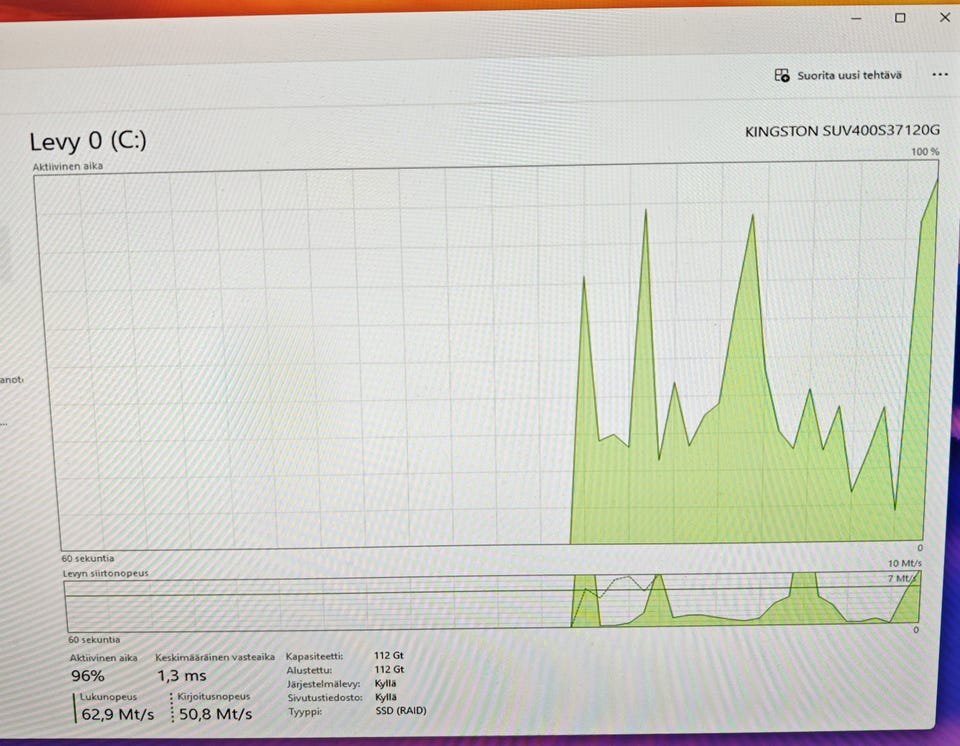The image size is (960, 746).
Task: Click the 62,9 Mt/s read speed value
Action: pyautogui.click(x=118, y=714)
